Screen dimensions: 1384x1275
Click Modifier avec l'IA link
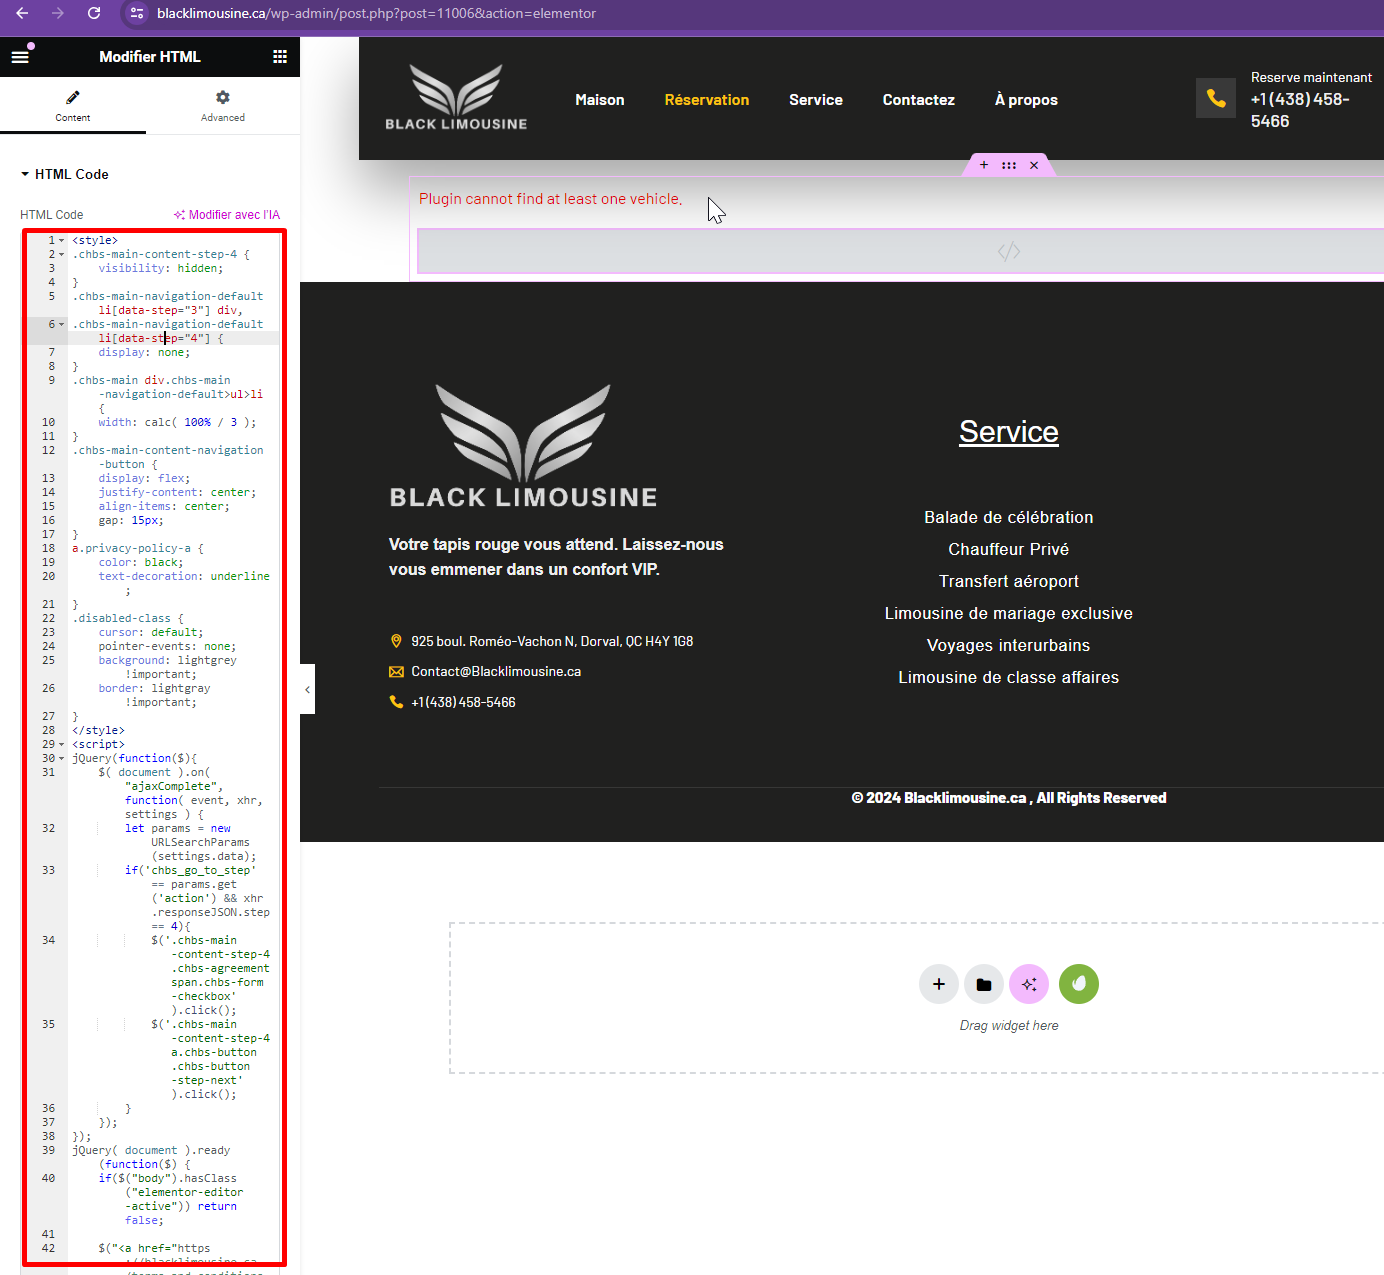pyautogui.click(x=227, y=215)
